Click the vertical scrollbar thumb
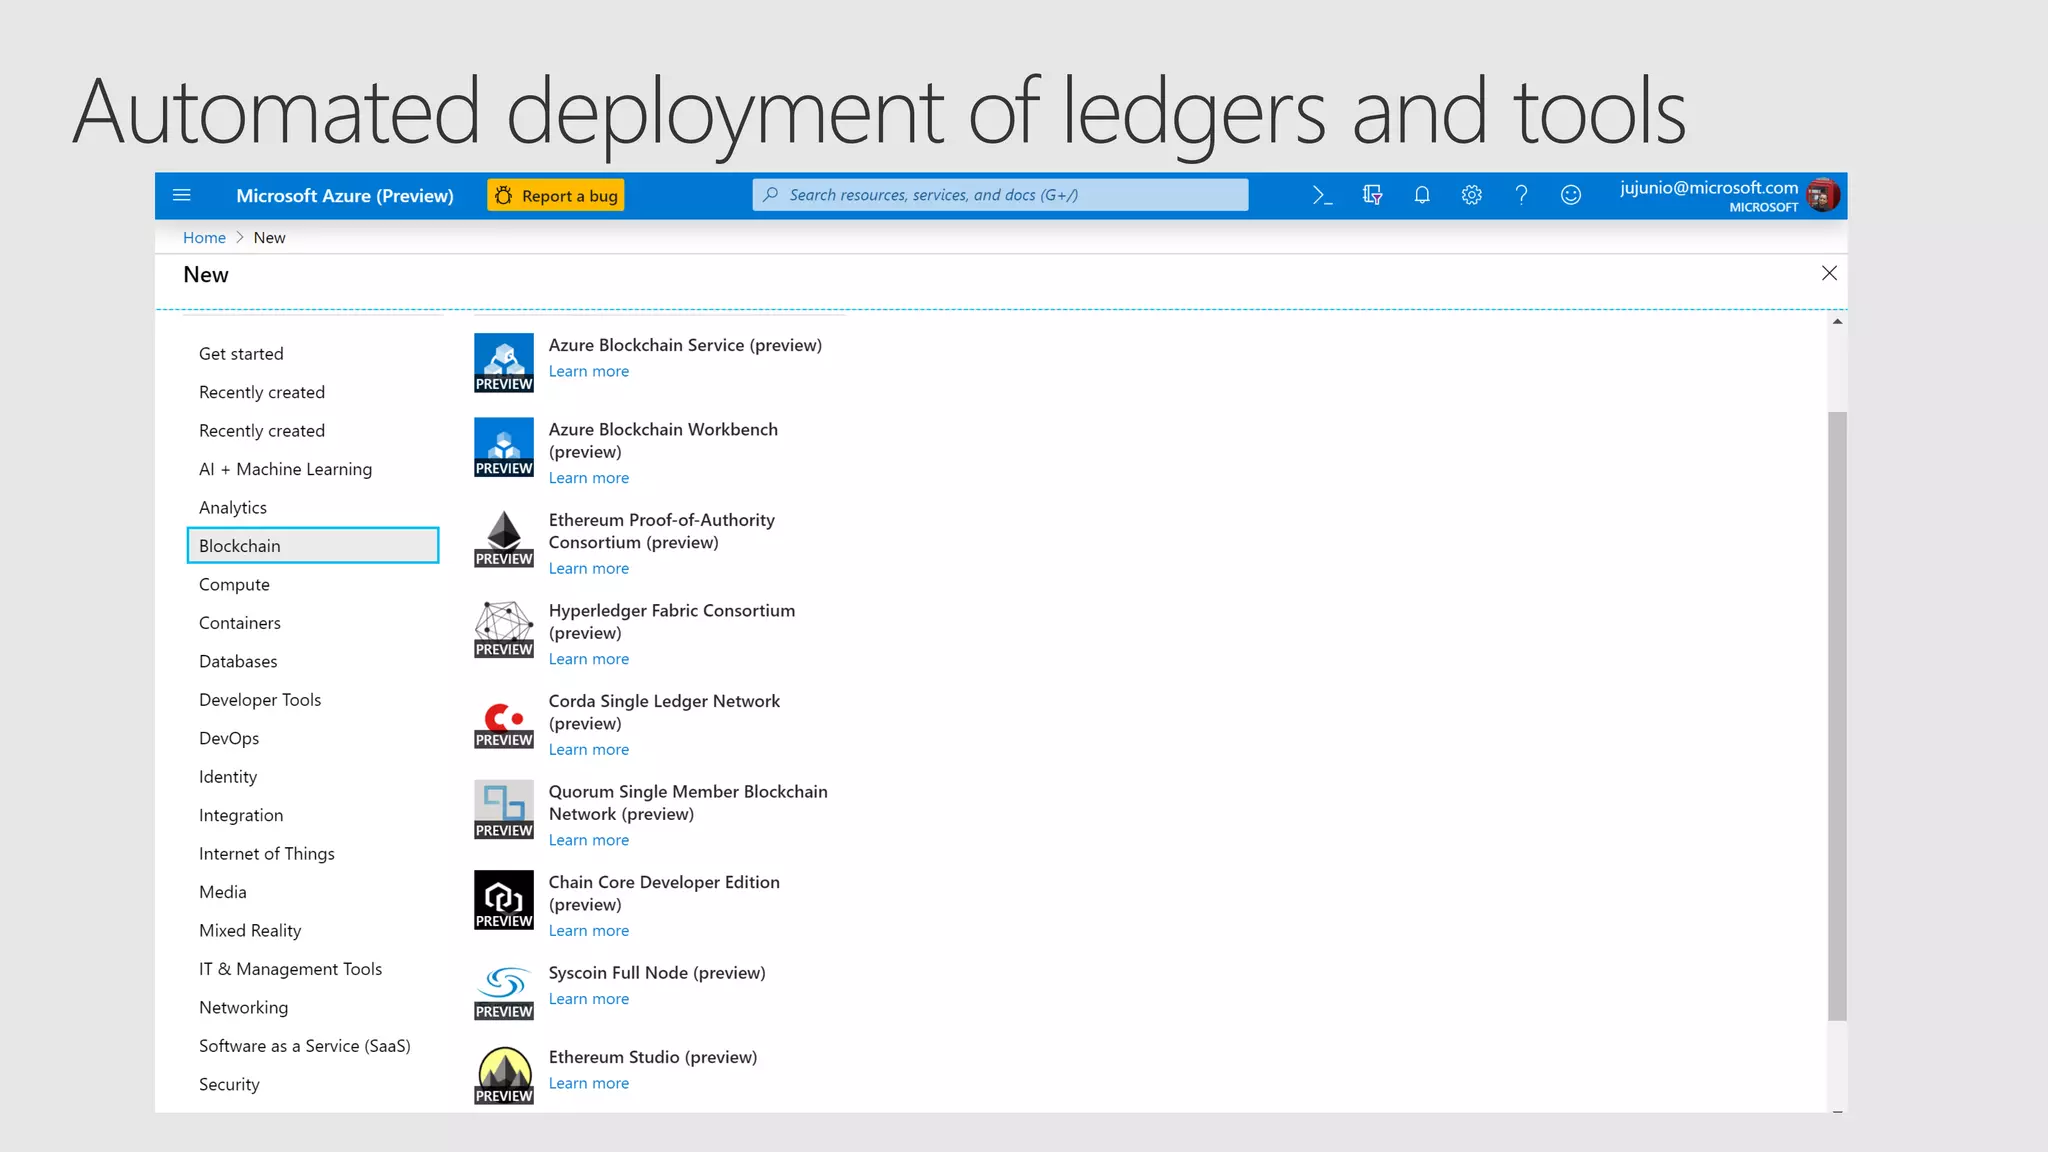This screenshot has height=1152, width=2048. point(1837,716)
